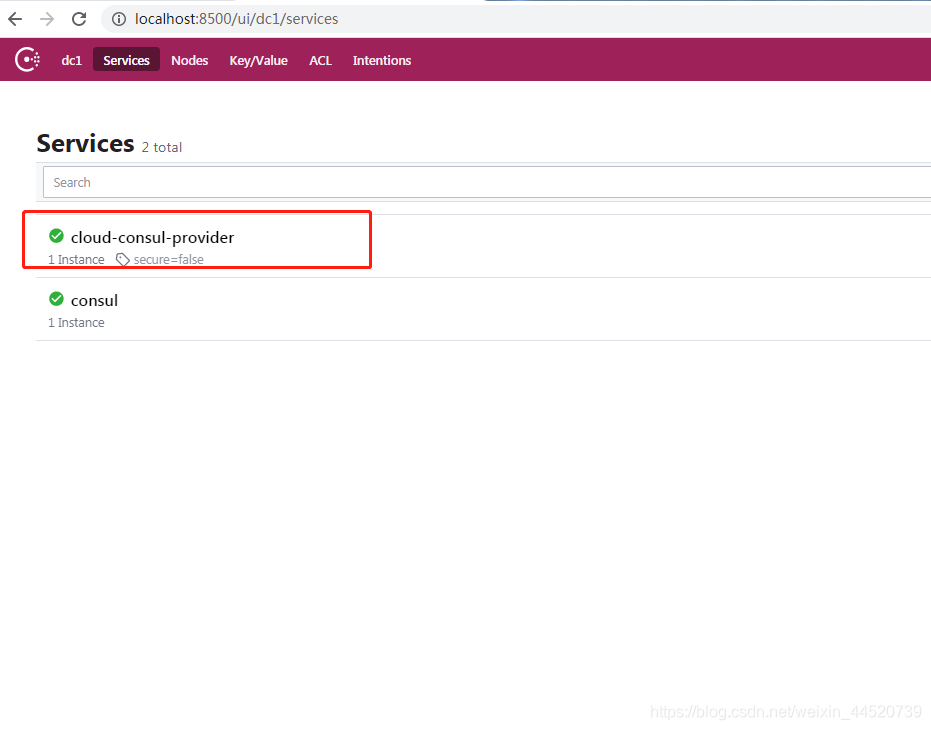Open the Nodes tab
This screenshot has width=931, height=730.
[189, 60]
